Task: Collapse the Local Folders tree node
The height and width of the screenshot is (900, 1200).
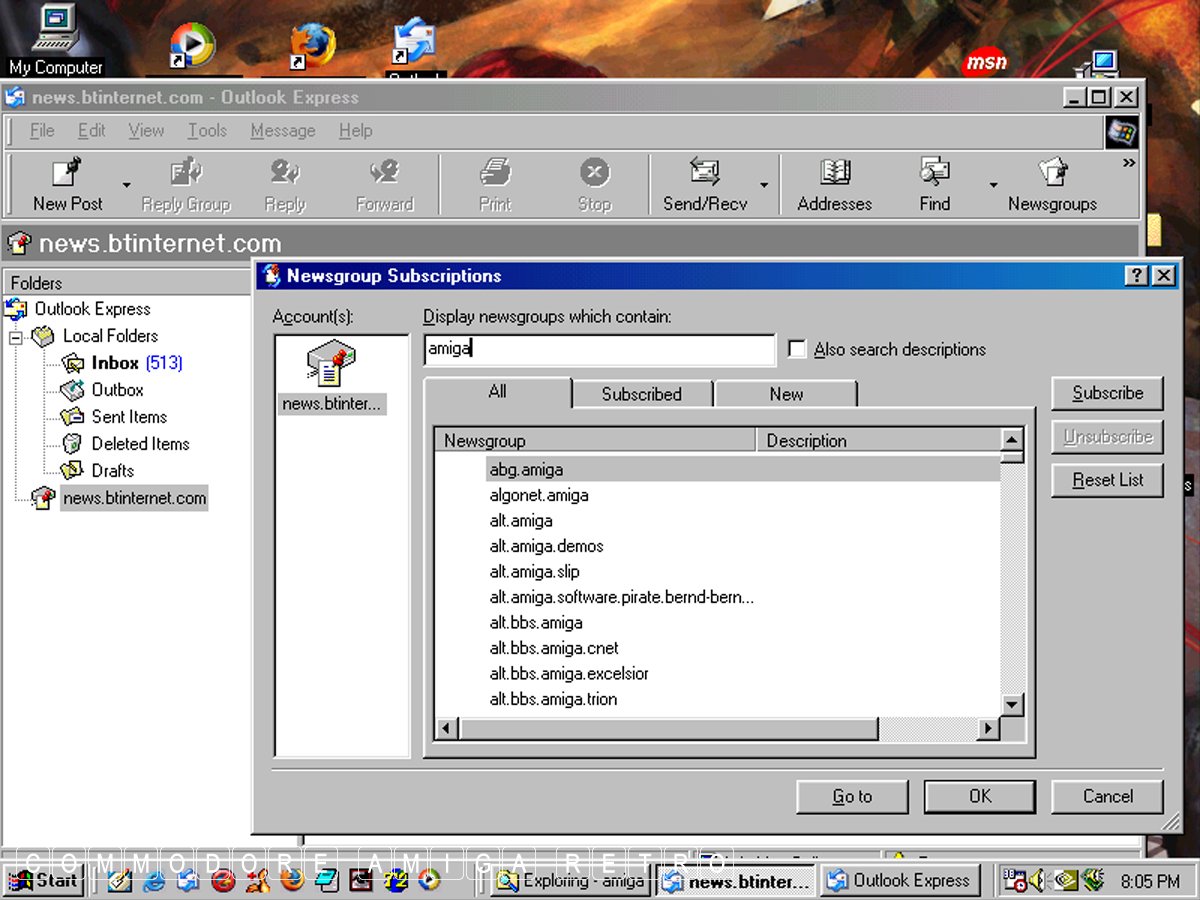Action: point(17,337)
